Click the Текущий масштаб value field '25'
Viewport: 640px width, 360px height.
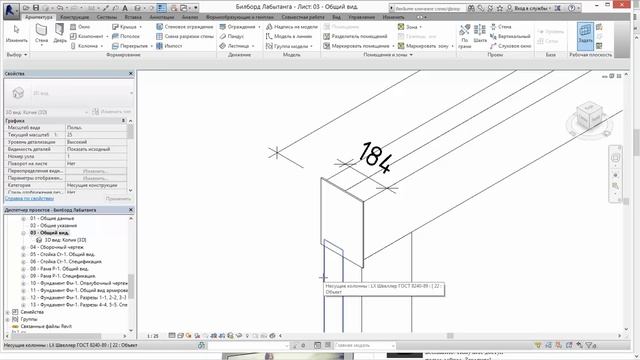point(96,135)
